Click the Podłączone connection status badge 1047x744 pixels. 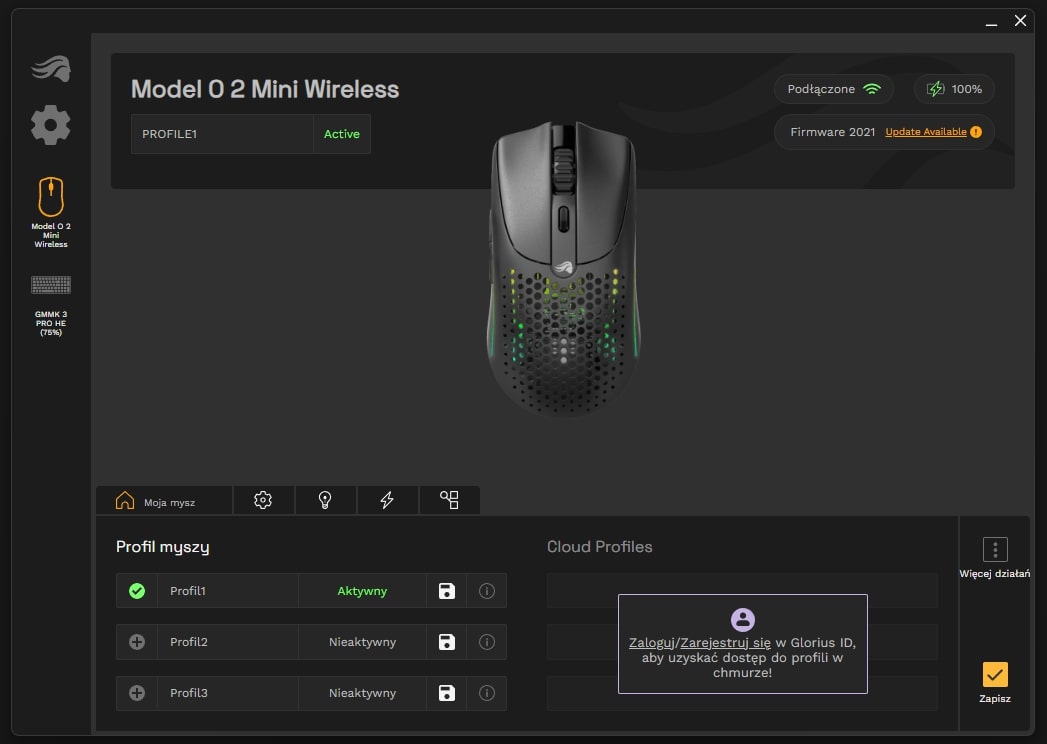tap(834, 89)
